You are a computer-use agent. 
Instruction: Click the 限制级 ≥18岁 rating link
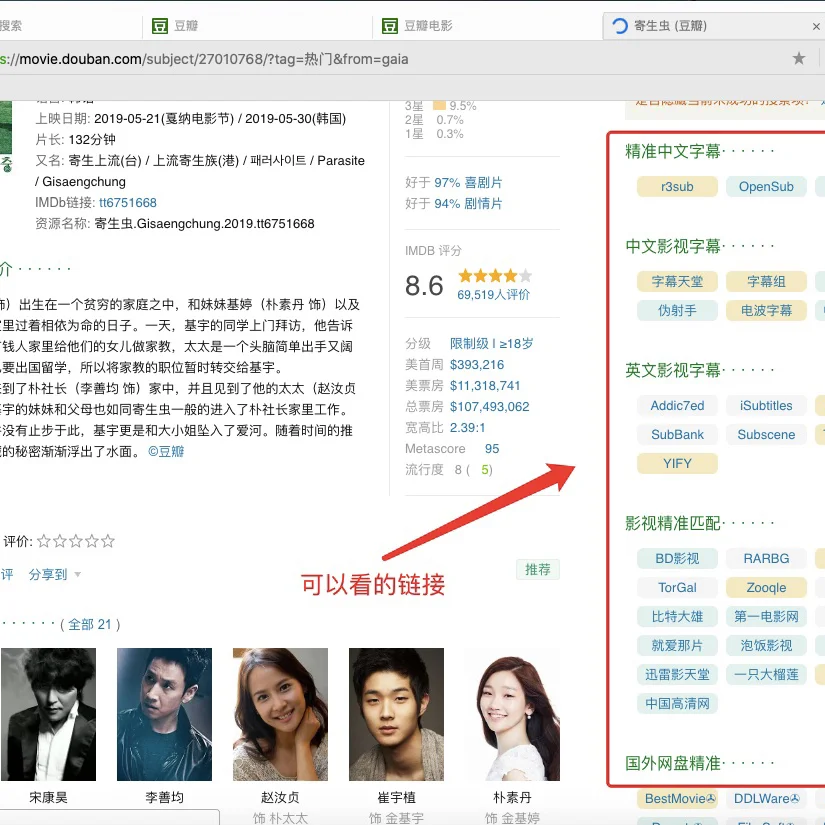491,344
